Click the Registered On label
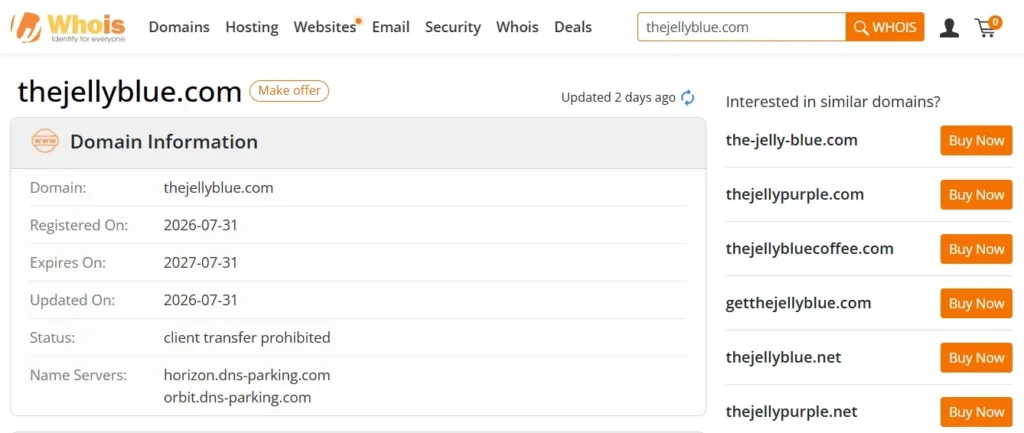Viewport: 1024px width, 433px height. click(x=79, y=225)
